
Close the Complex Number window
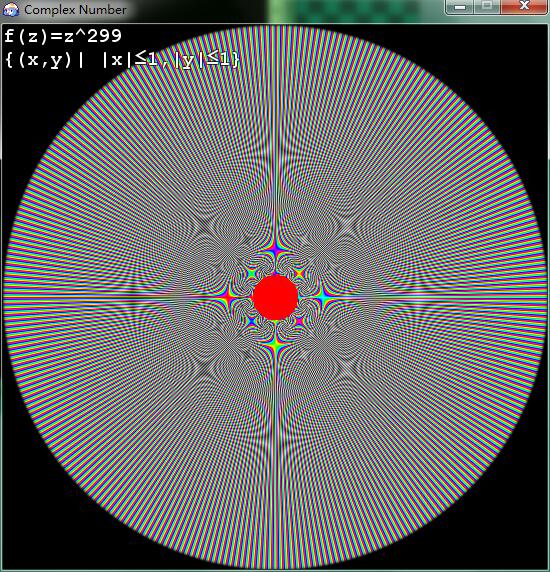coord(524,7)
